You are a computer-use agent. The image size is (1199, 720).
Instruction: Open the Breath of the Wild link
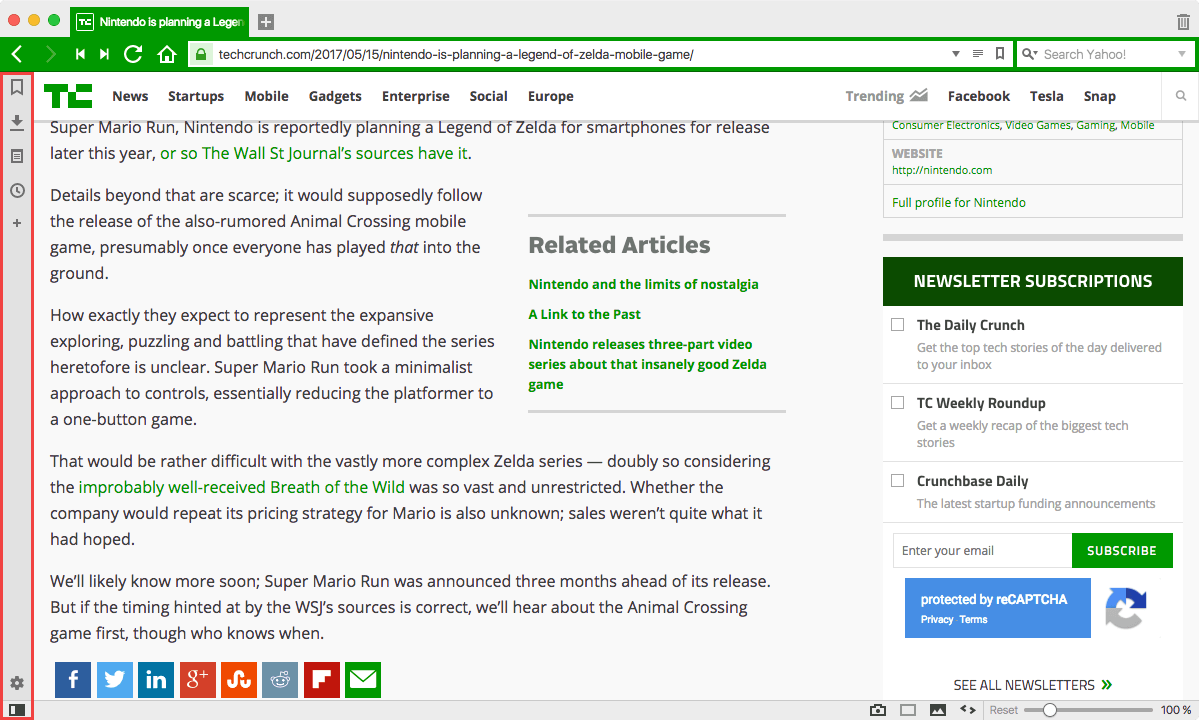(241, 487)
